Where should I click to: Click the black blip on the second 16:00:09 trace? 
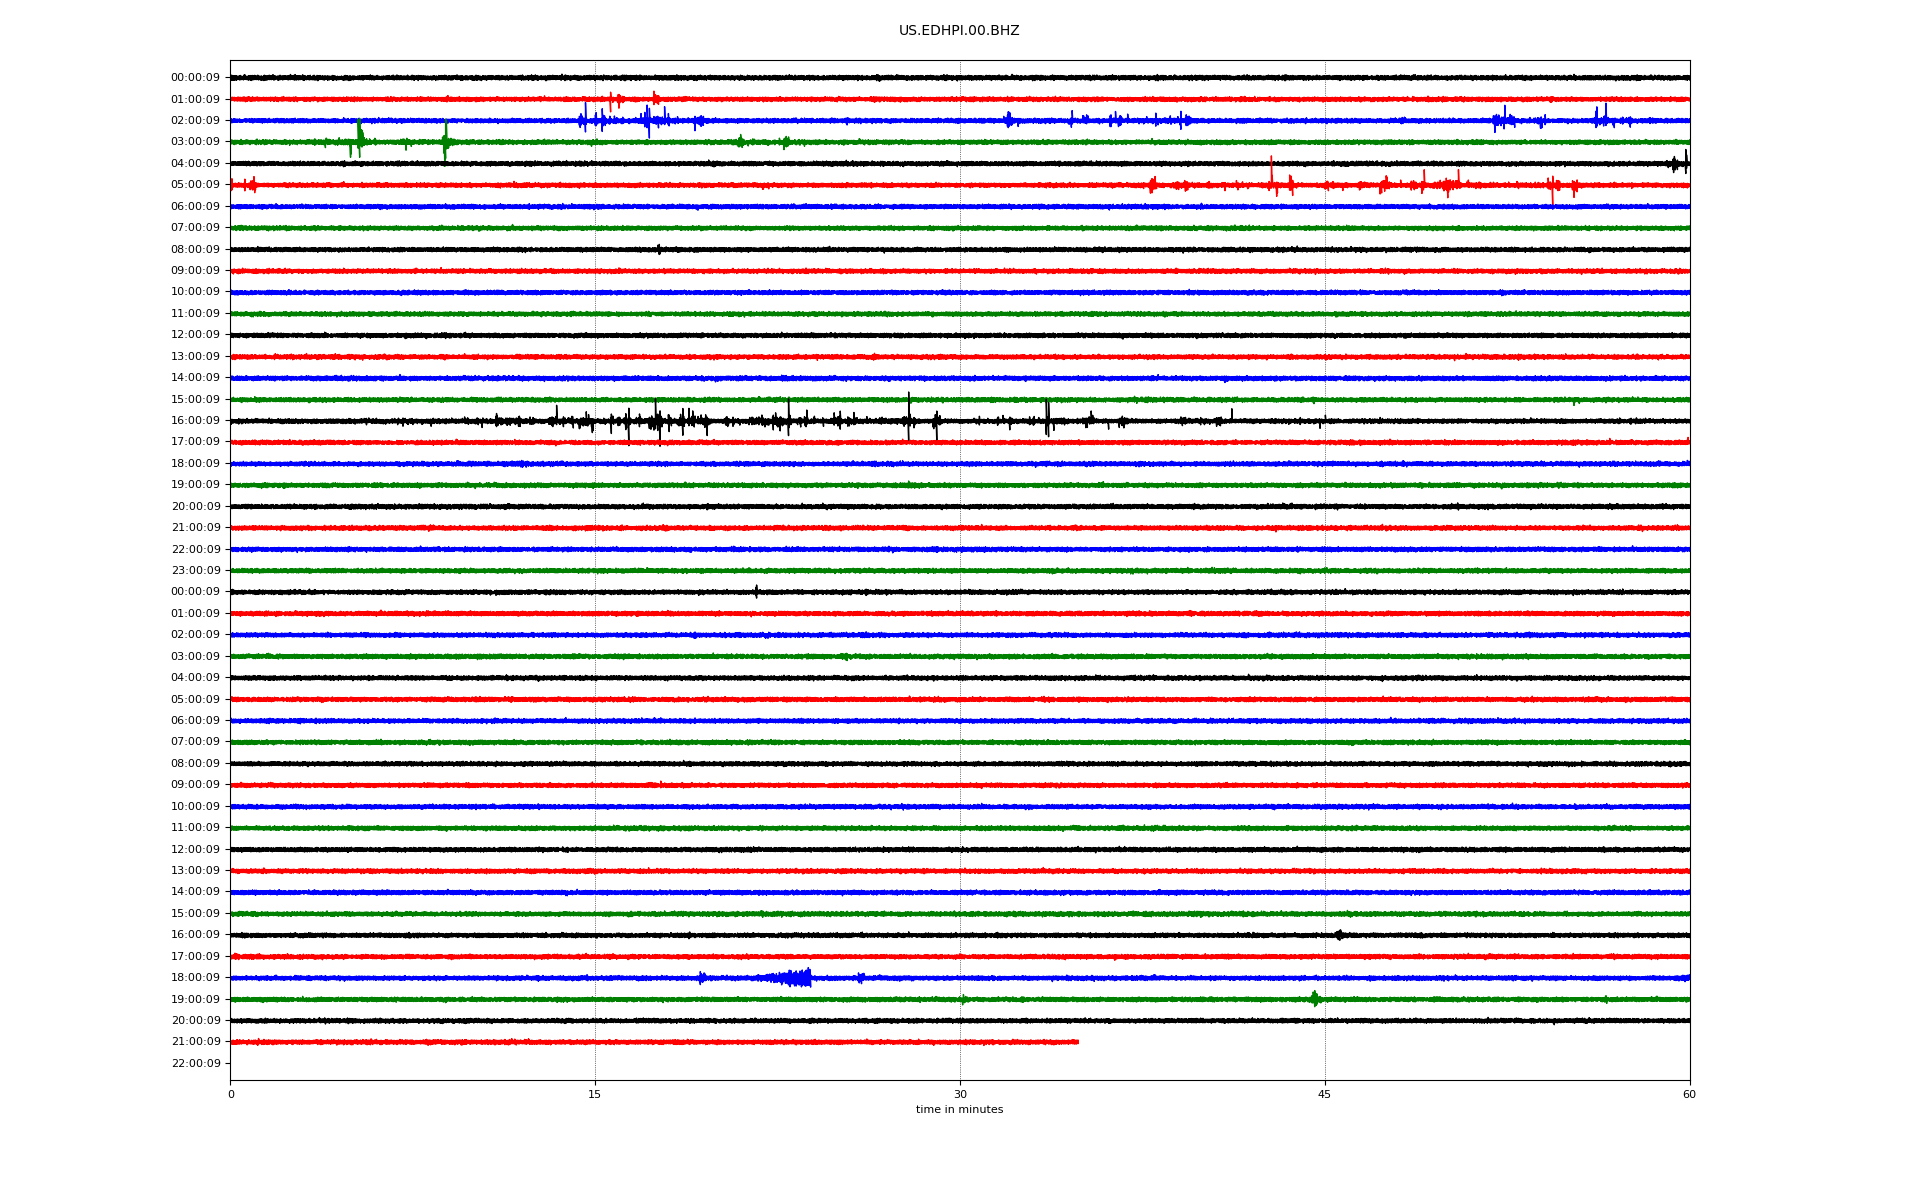pyautogui.click(x=1339, y=935)
